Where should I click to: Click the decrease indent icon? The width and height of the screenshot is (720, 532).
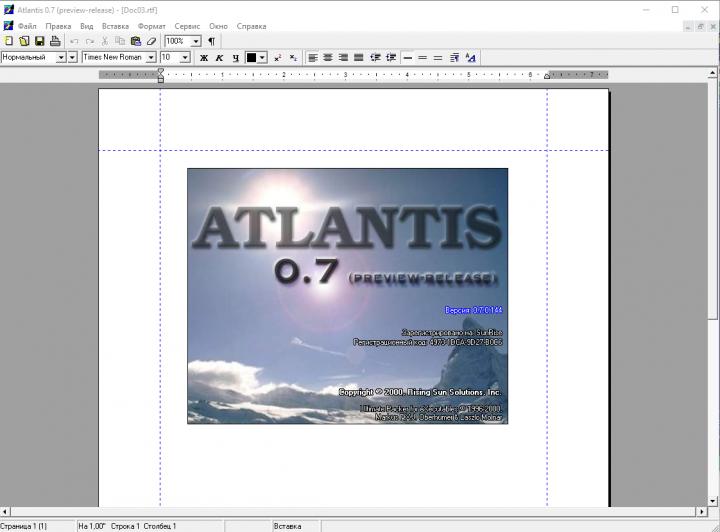tap(375, 57)
